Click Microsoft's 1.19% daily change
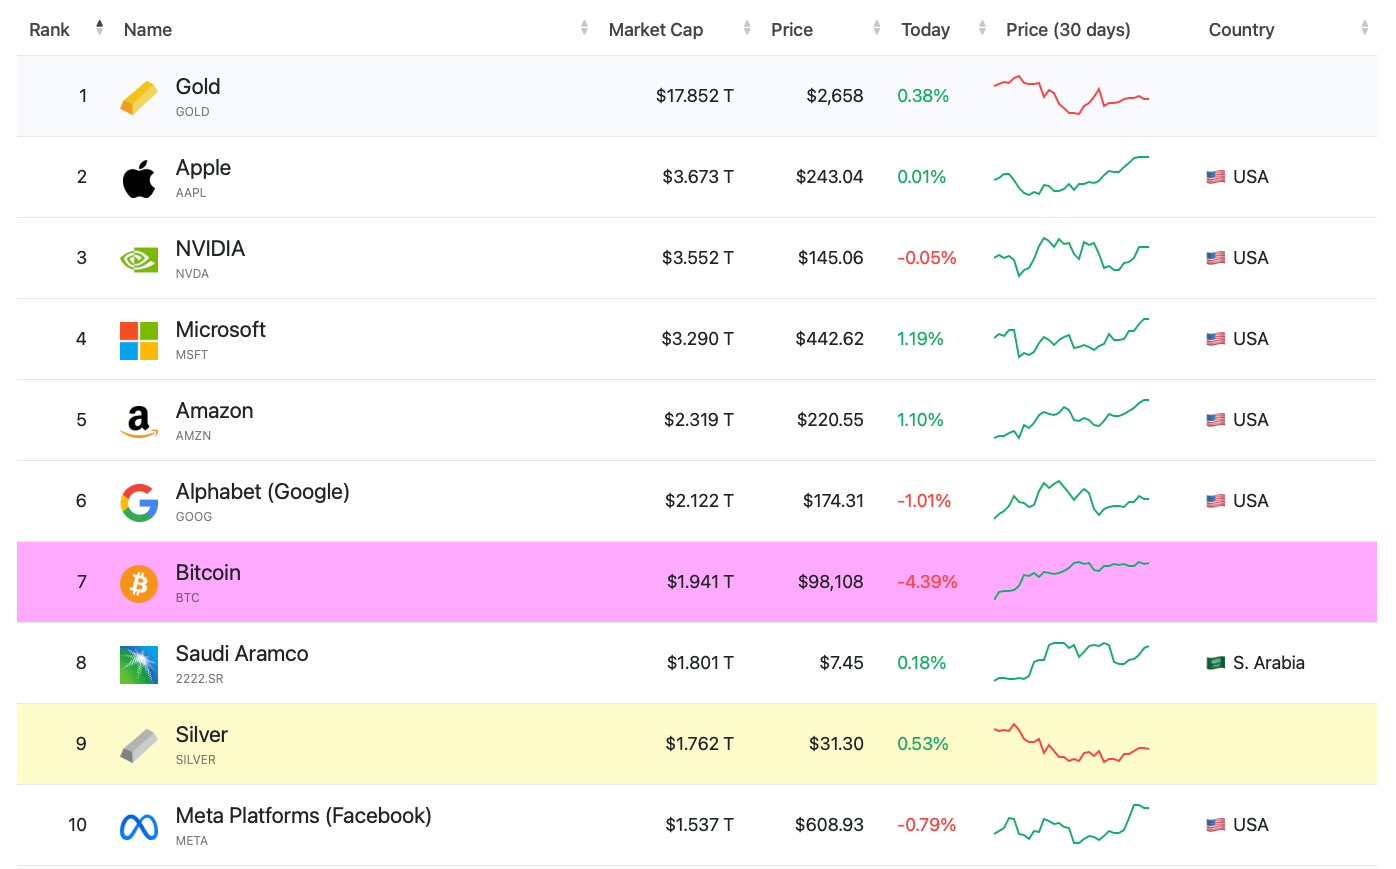Viewport: 1396px width, 869px height. 920,339
